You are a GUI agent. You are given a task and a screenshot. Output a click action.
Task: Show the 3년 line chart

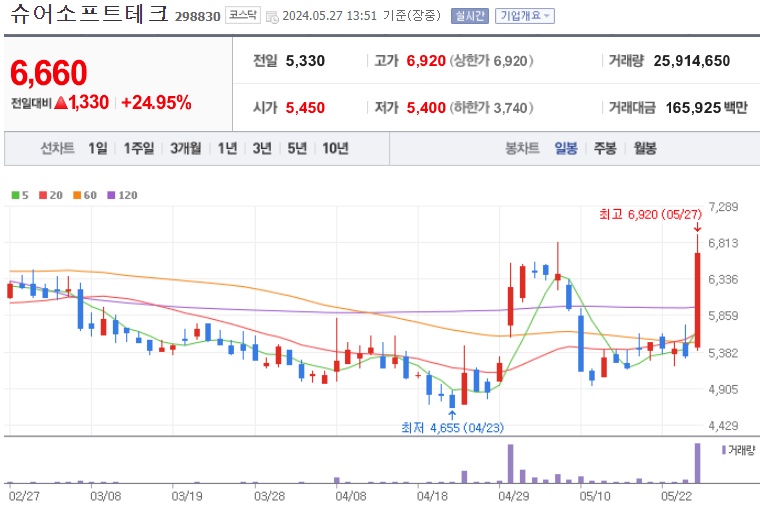[x=262, y=148]
